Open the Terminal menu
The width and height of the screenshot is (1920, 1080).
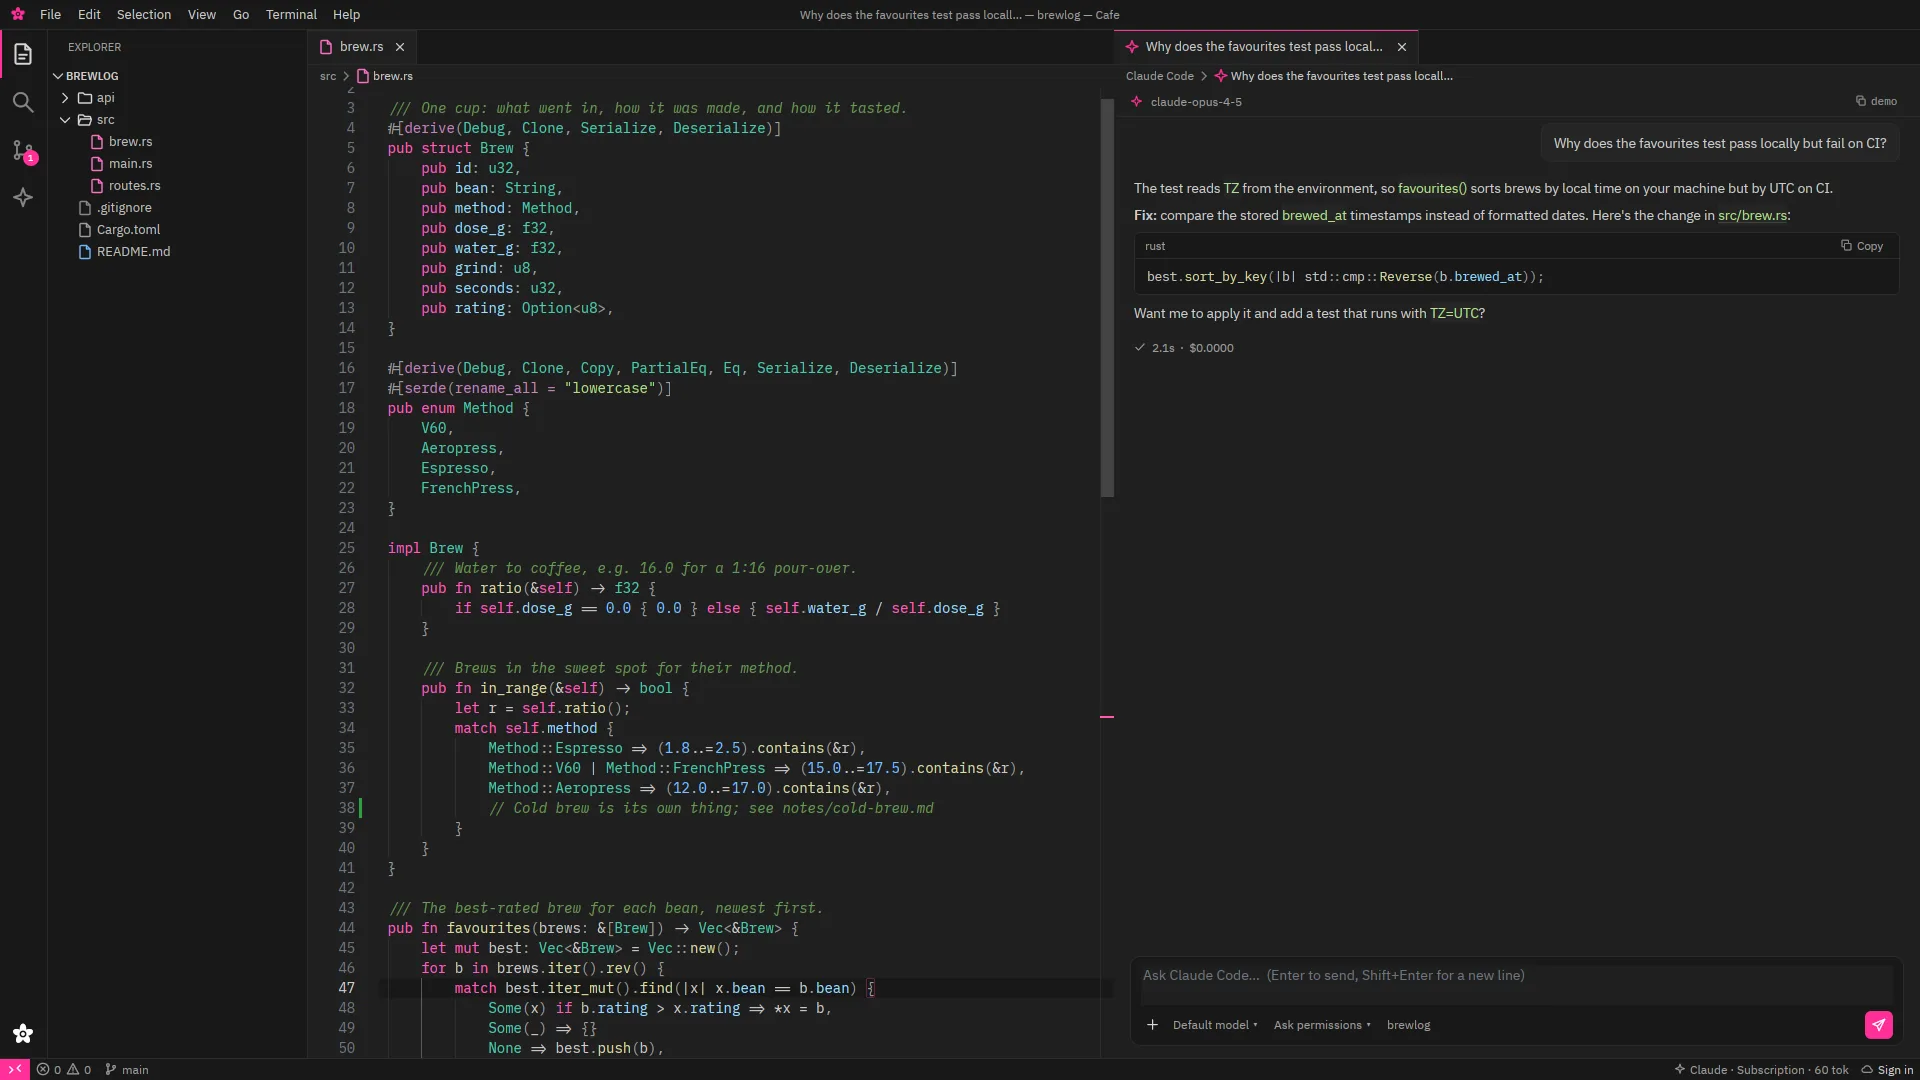click(x=291, y=14)
